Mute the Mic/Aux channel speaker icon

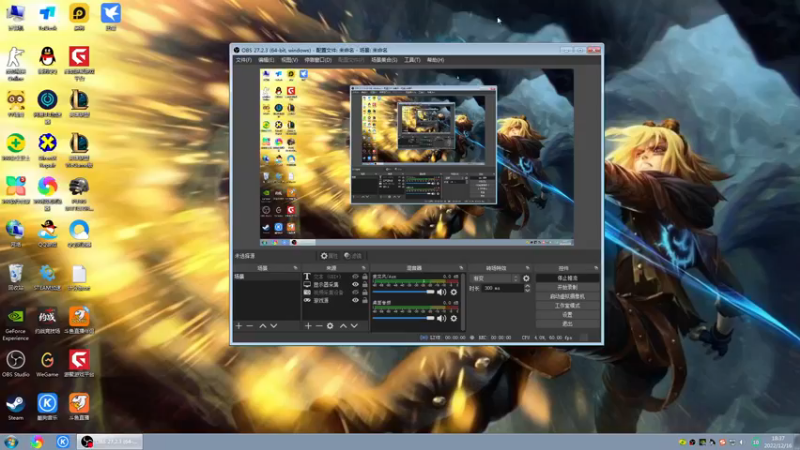click(441, 292)
